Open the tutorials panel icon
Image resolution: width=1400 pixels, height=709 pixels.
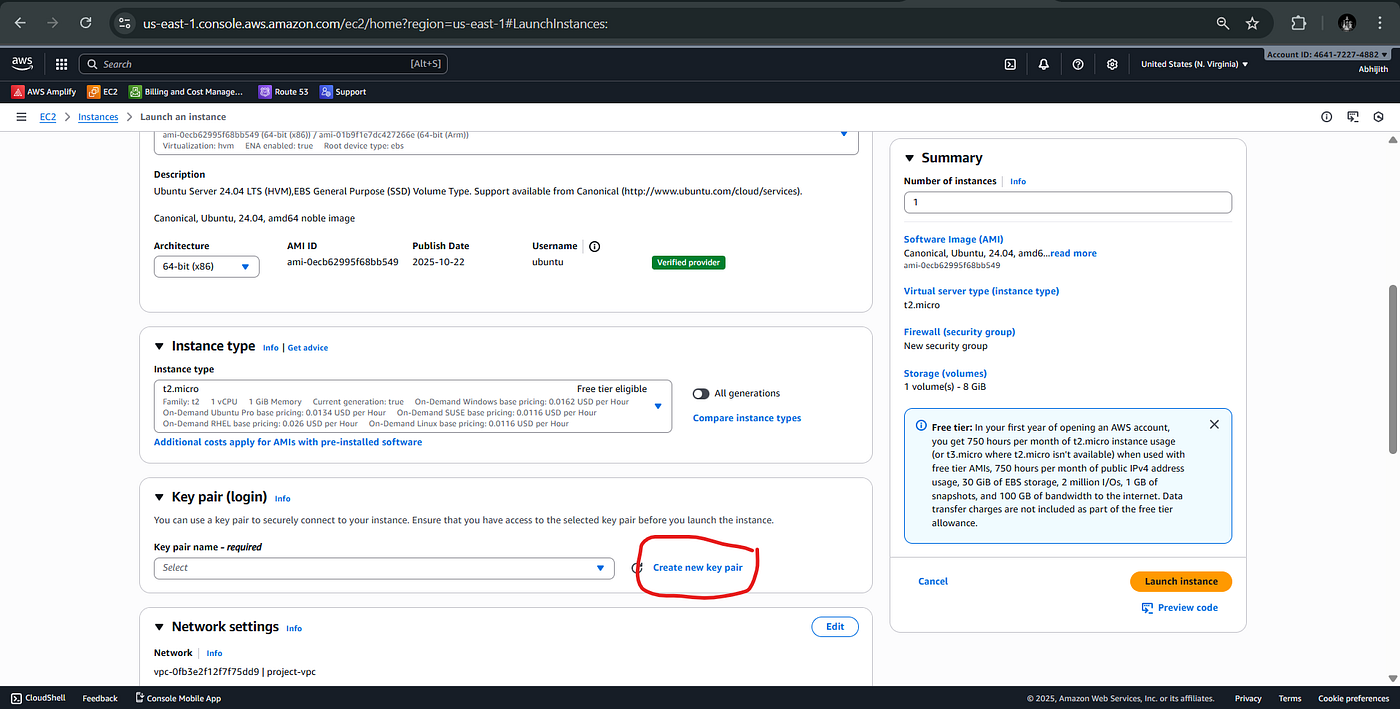pos(1353,117)
